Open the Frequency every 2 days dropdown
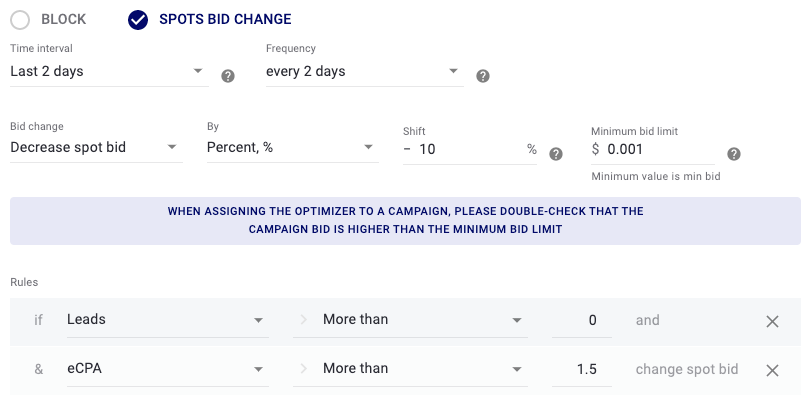 [365, 71]
